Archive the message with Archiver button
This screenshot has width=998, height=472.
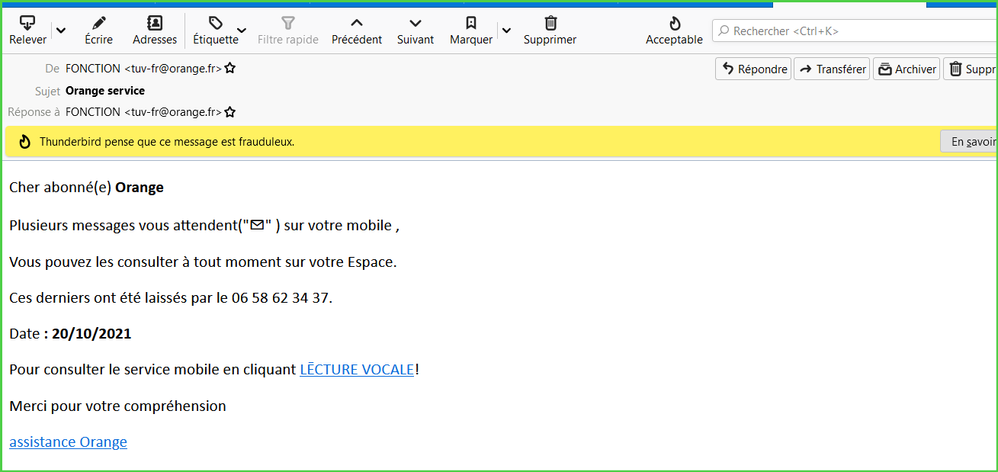tap(906, 69)
